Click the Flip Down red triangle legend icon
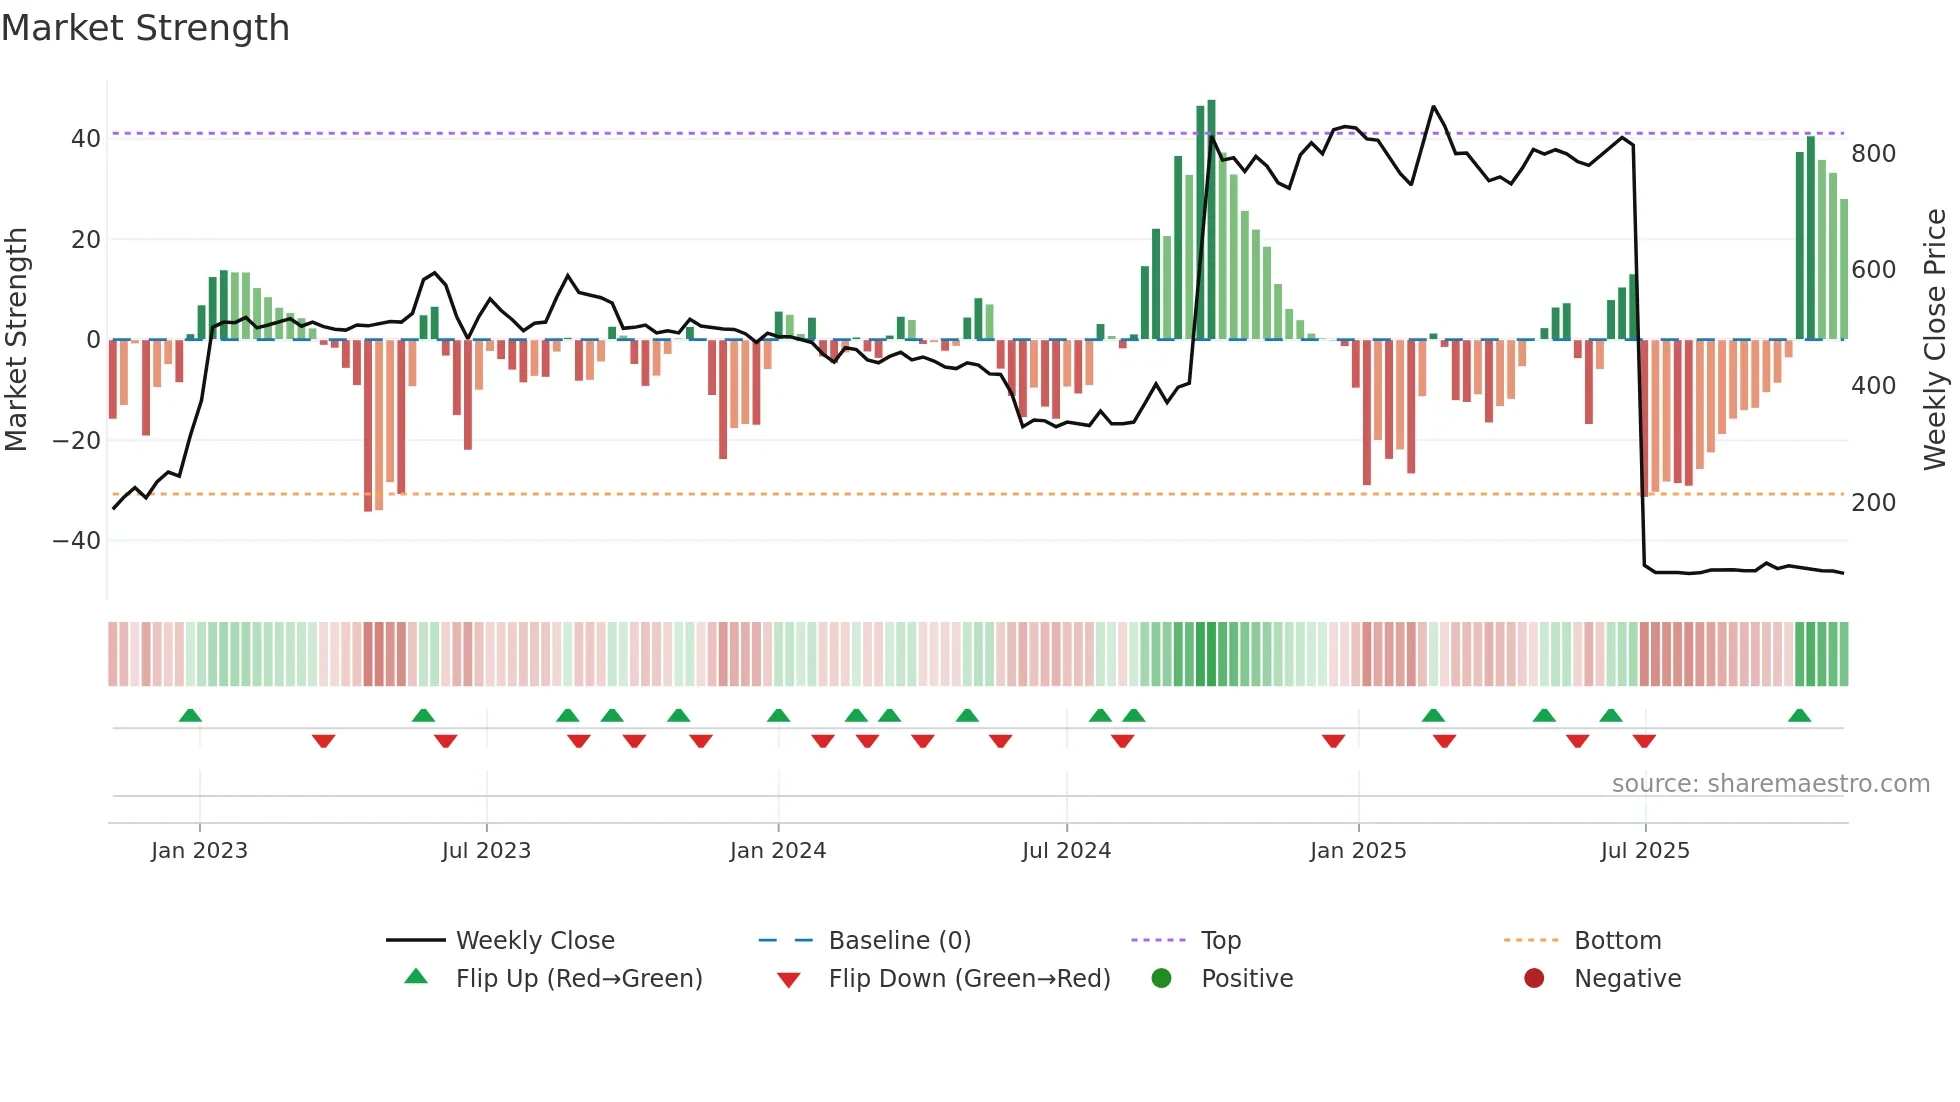 (x=788, y=979)
